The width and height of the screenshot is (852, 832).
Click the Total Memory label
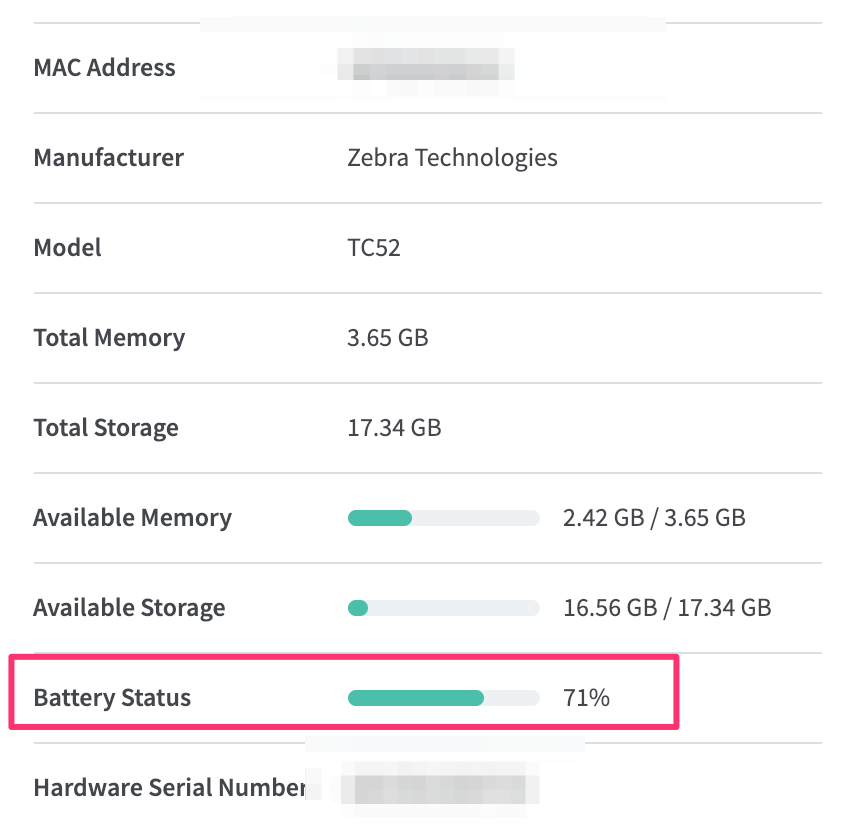coord(109,338)
